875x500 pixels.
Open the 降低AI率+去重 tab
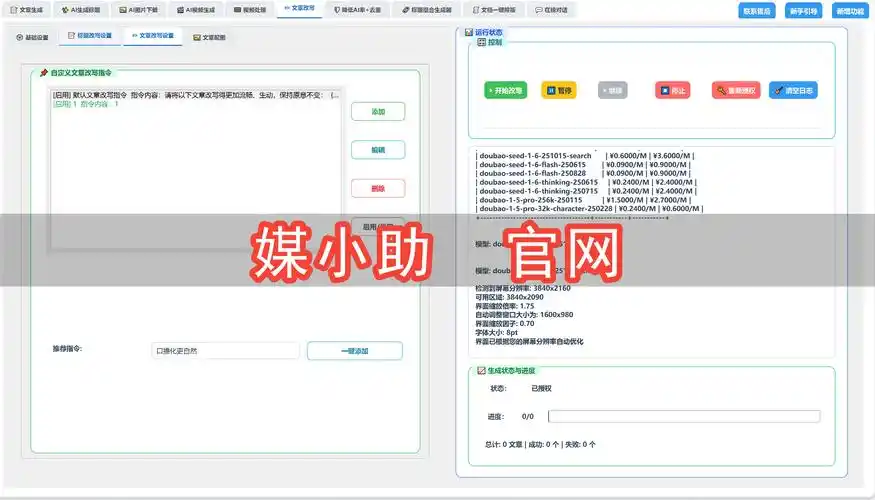point(357,9)
